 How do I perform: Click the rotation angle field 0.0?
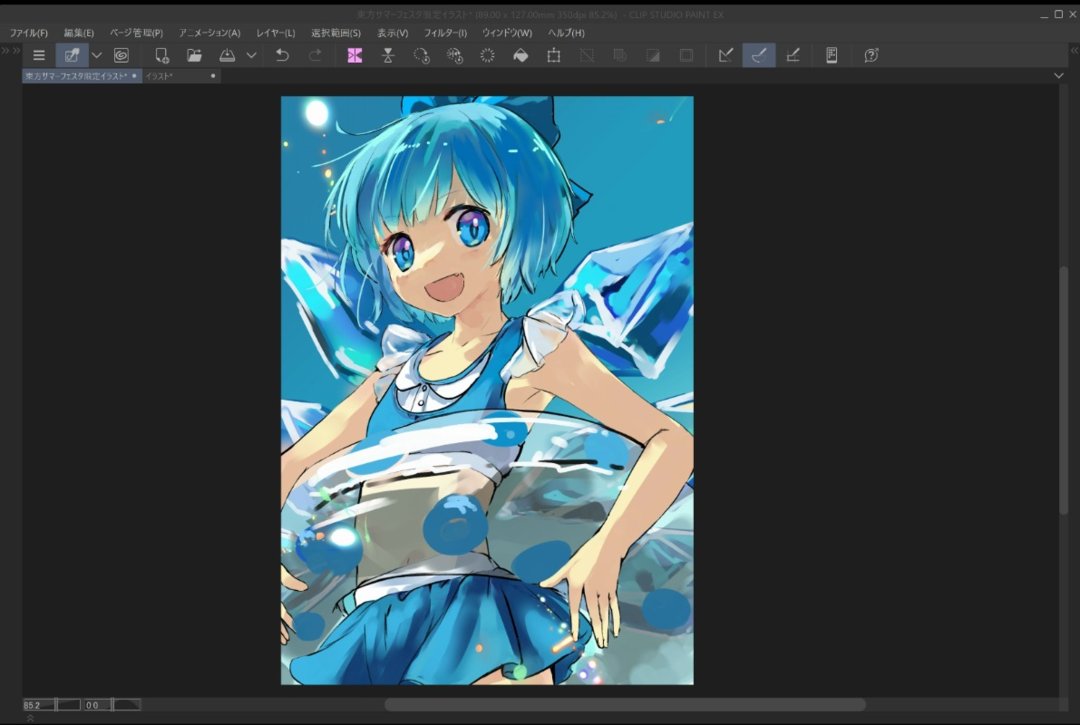[x=92, y=705]
